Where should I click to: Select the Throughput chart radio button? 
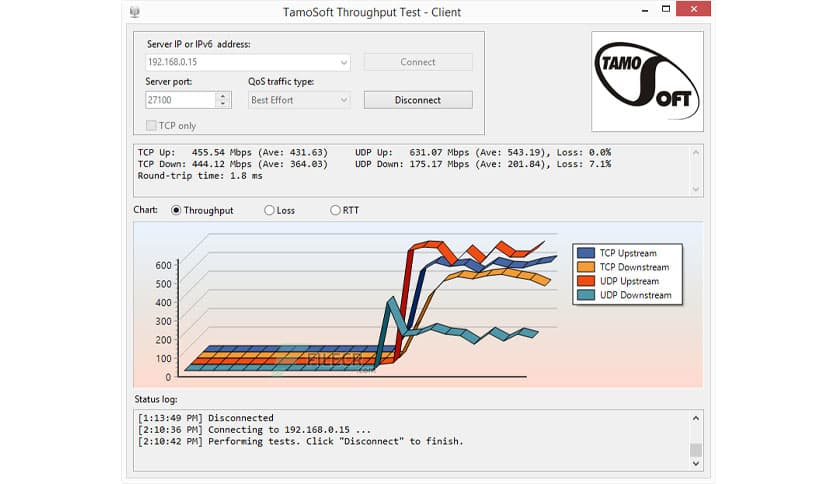(x=175, y=210)
